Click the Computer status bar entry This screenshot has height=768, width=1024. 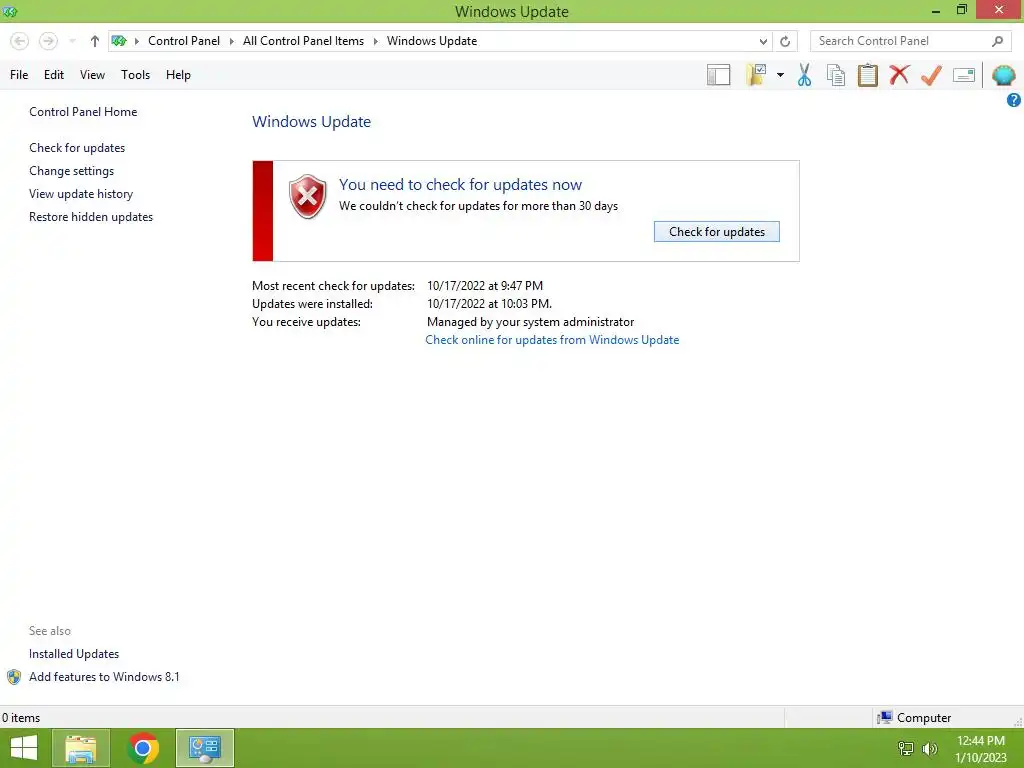tap(914, 718)
